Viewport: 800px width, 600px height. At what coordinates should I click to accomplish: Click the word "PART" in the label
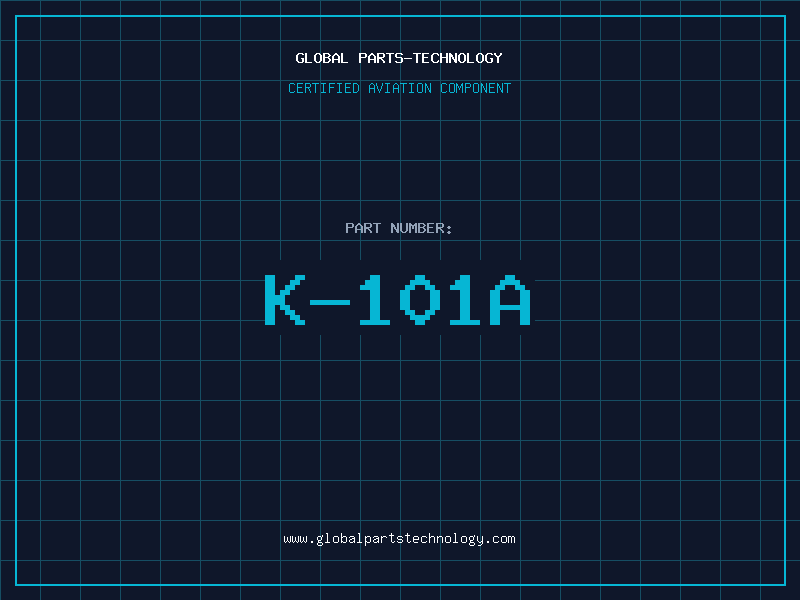[363, 228]
